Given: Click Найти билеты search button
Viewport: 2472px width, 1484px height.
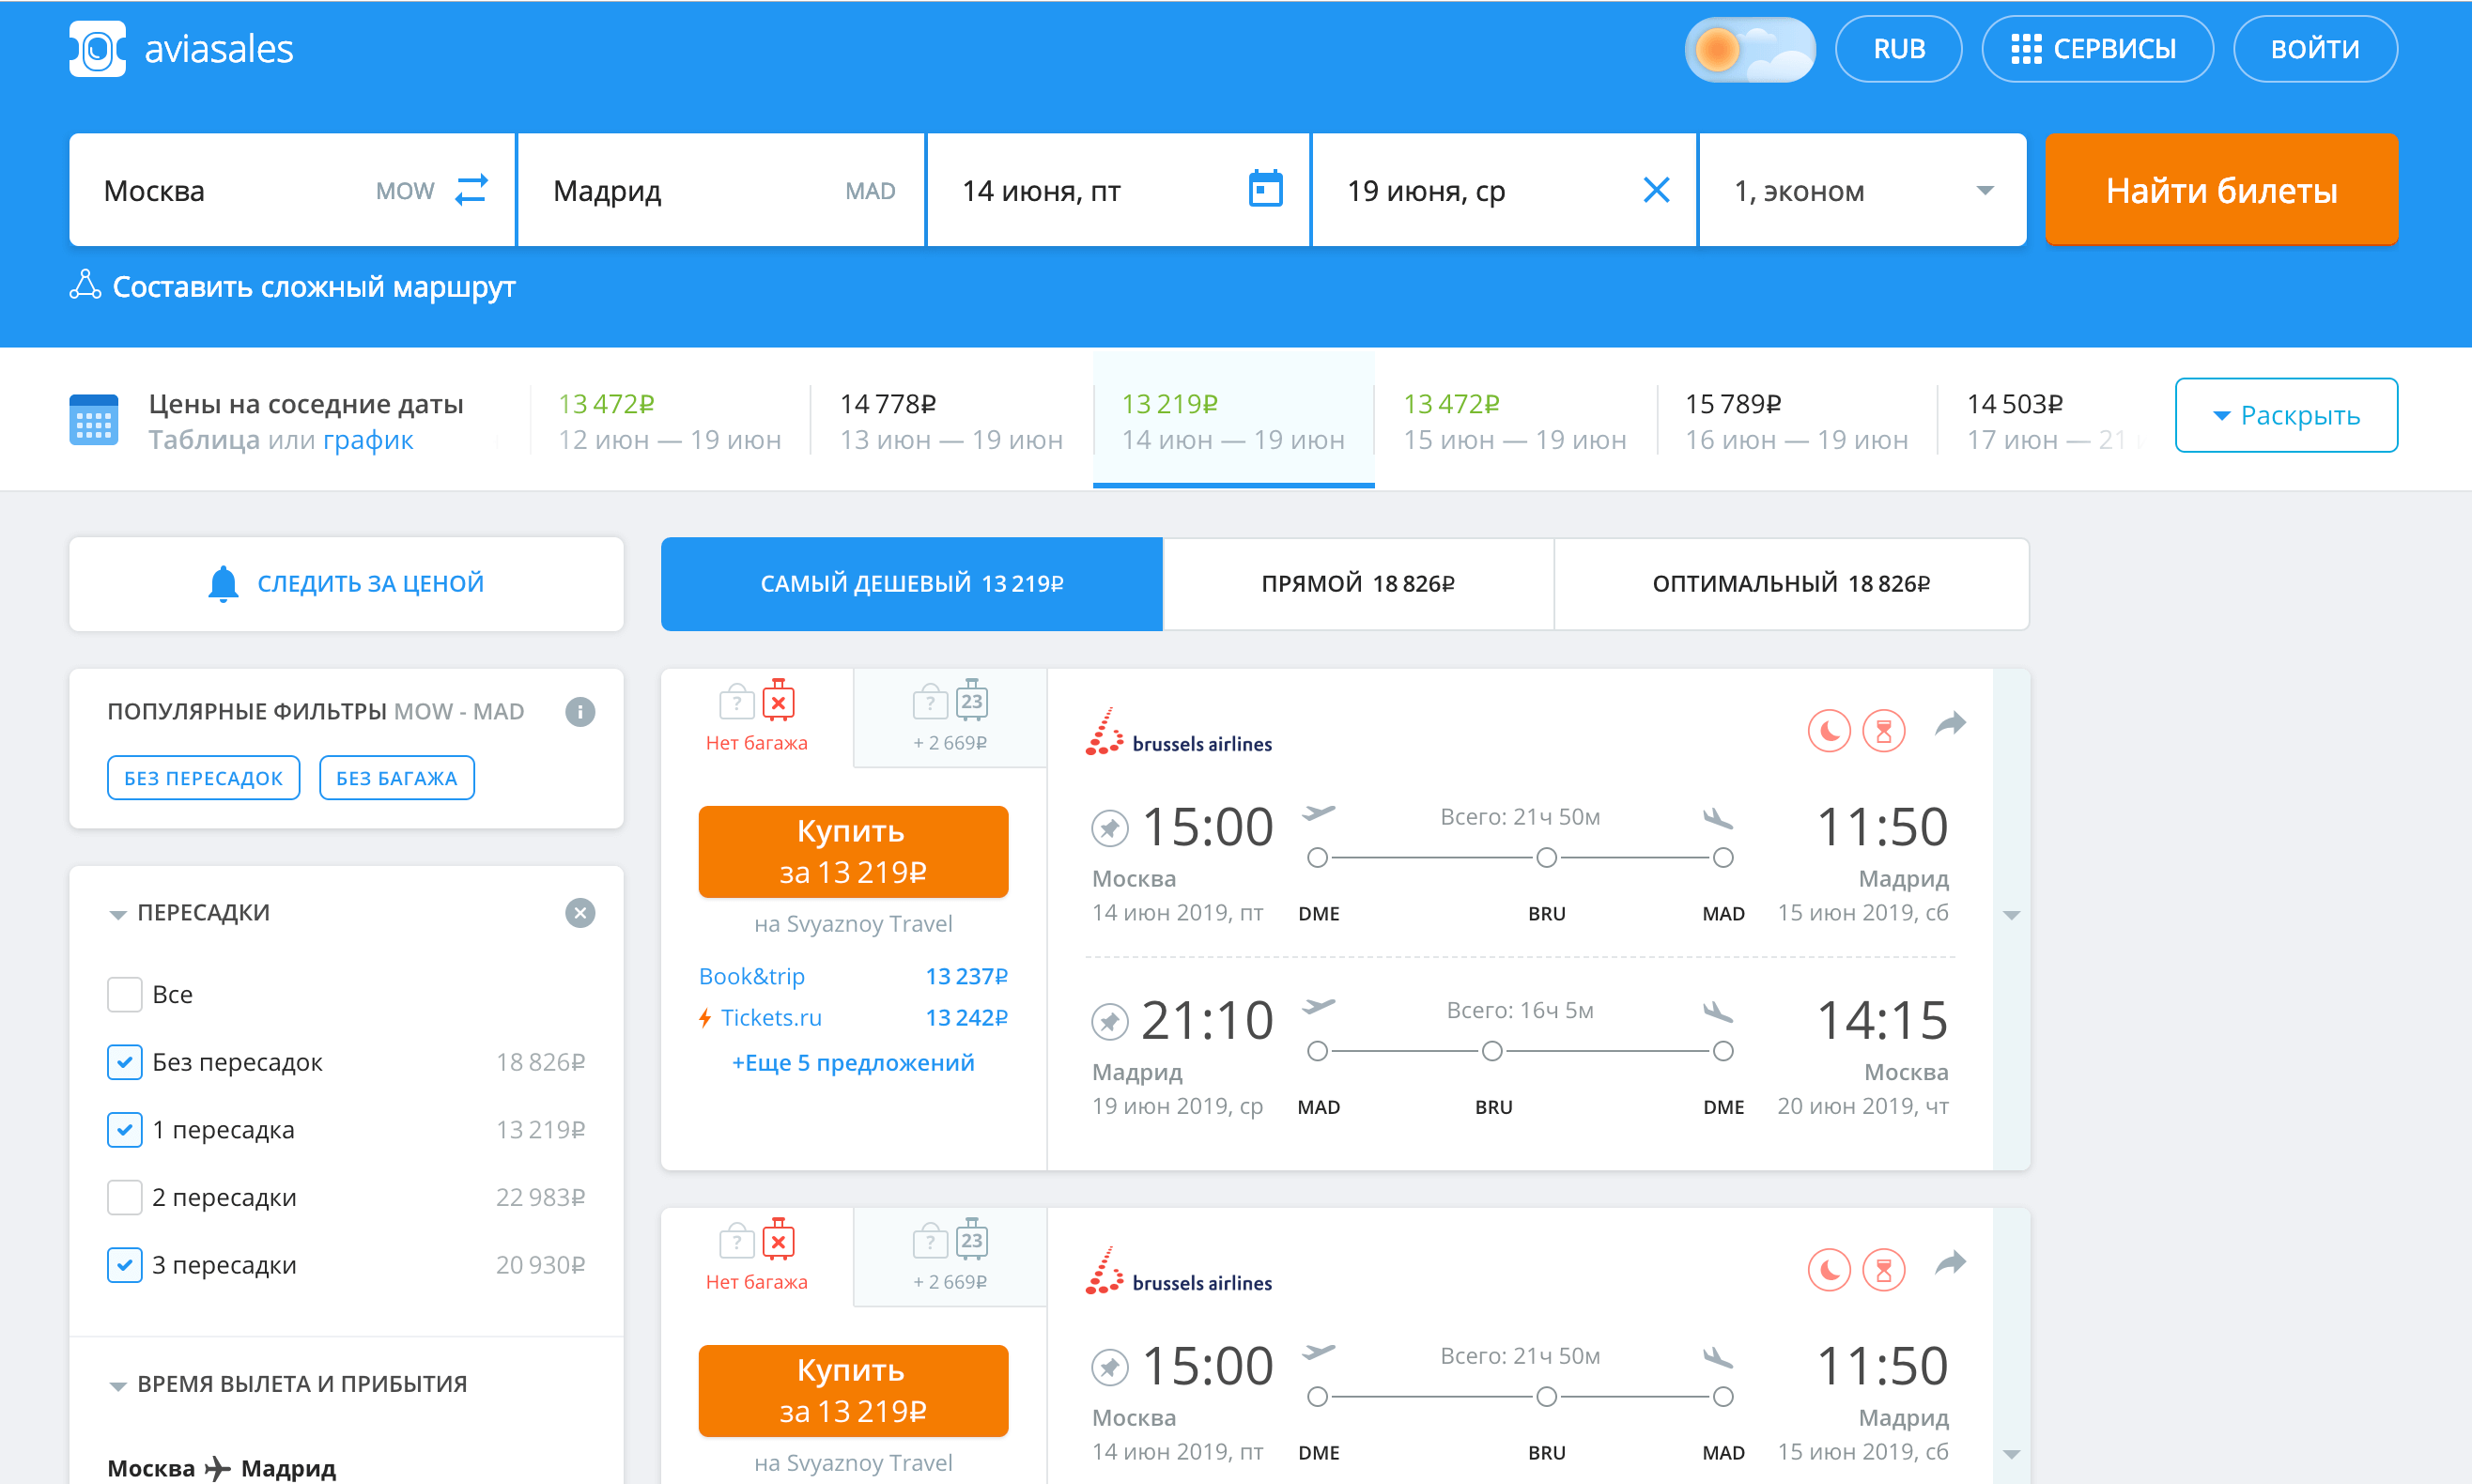Looking at the screenshot, I should [x=2221, y=190].
